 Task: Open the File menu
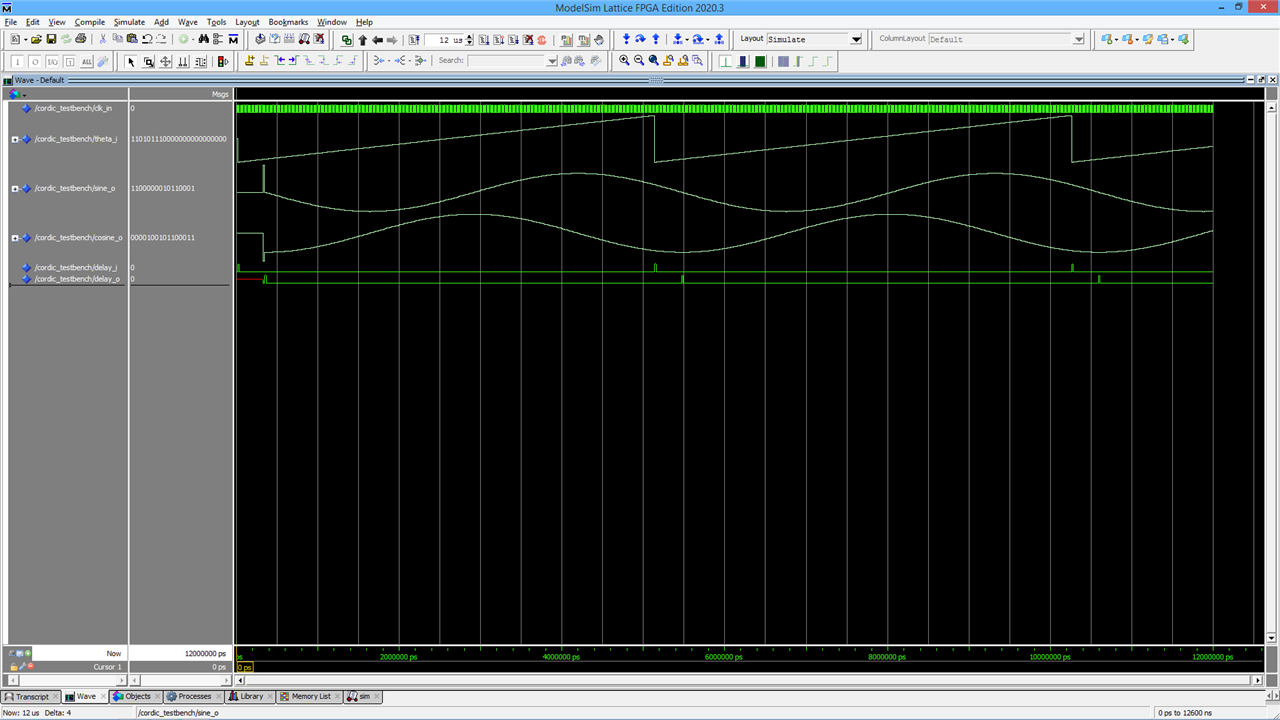[10, 22]
